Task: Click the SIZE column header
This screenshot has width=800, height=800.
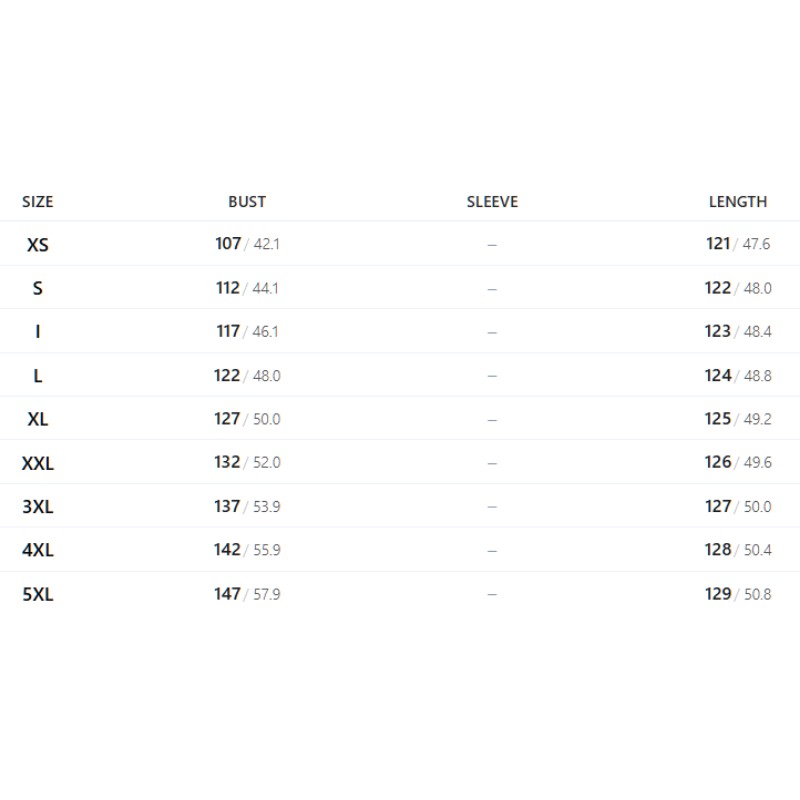Action: click(37, 202)
